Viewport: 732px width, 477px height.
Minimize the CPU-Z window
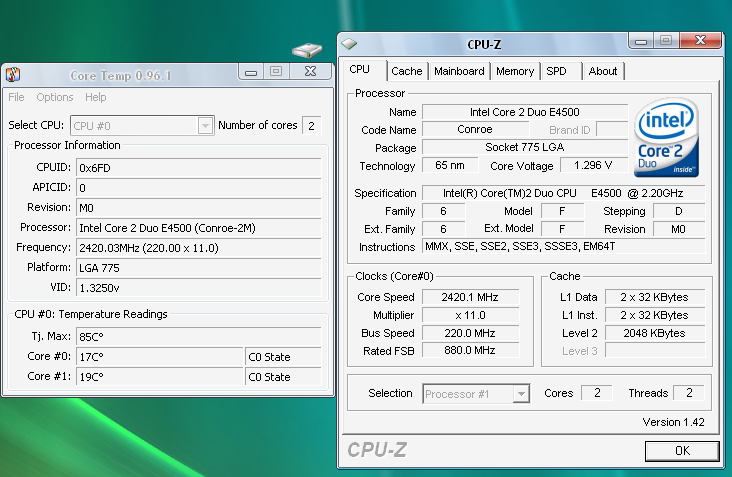tap(640, 40)
